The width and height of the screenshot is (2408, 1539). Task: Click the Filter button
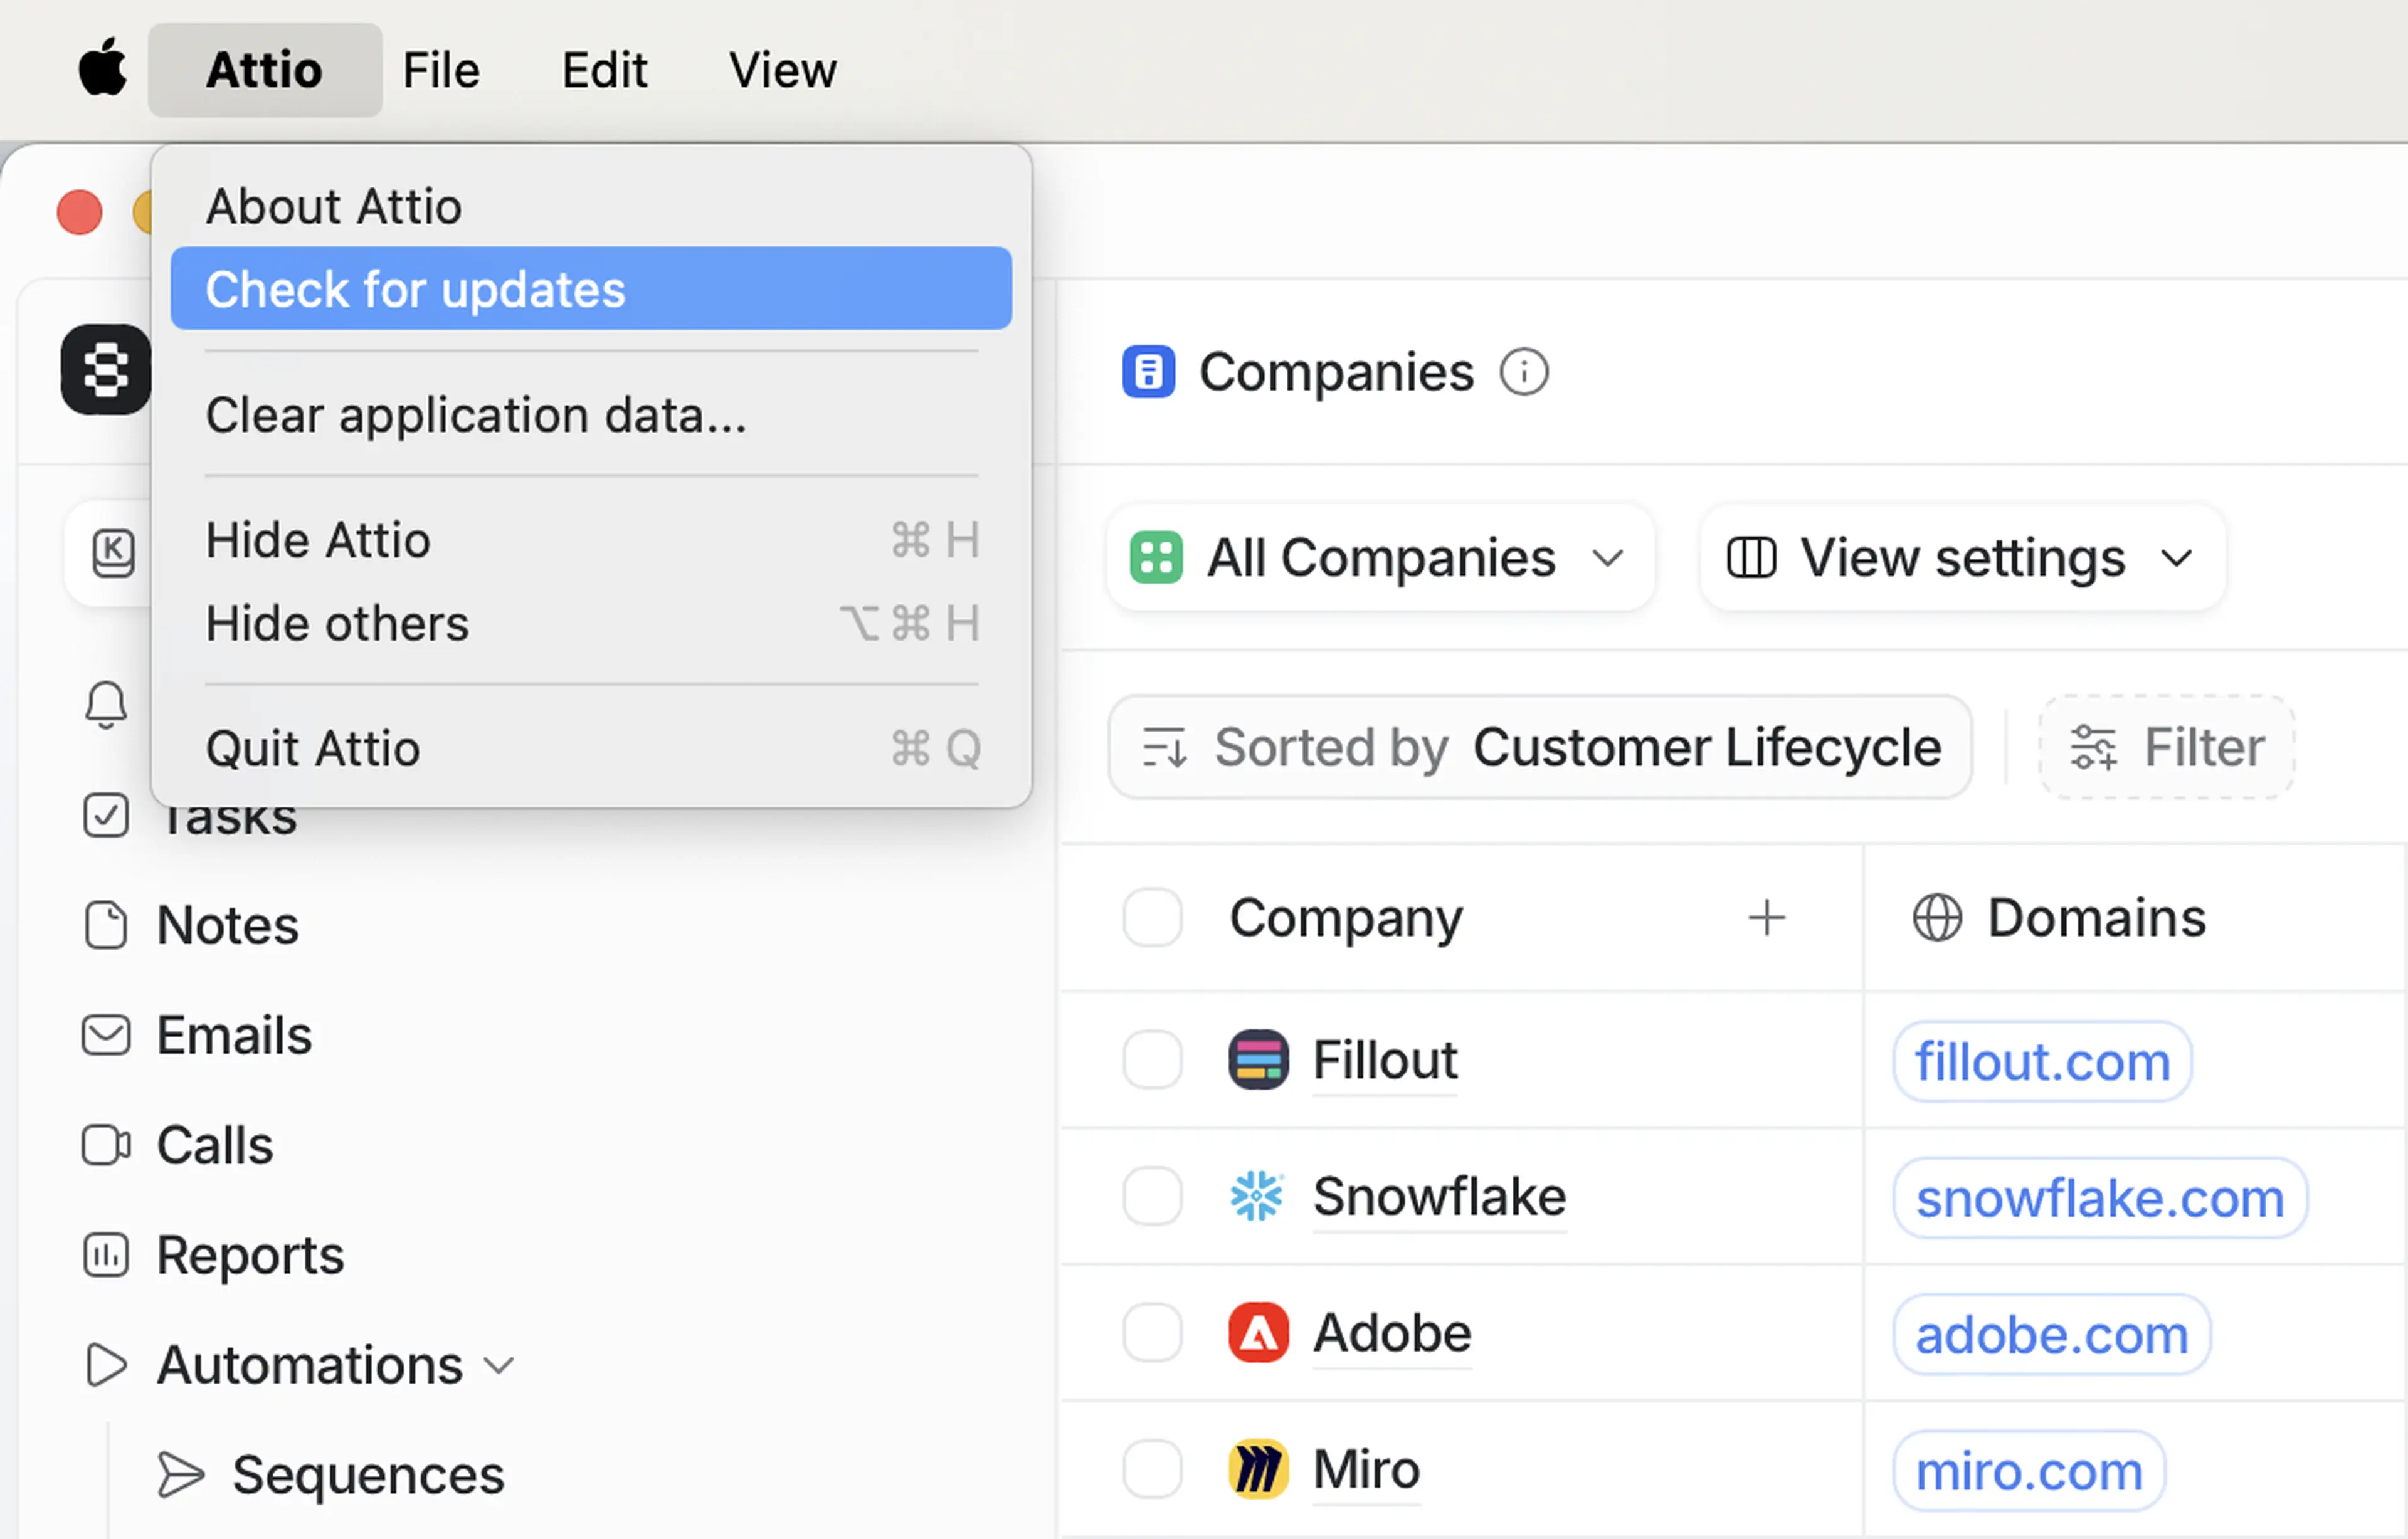2166,748
